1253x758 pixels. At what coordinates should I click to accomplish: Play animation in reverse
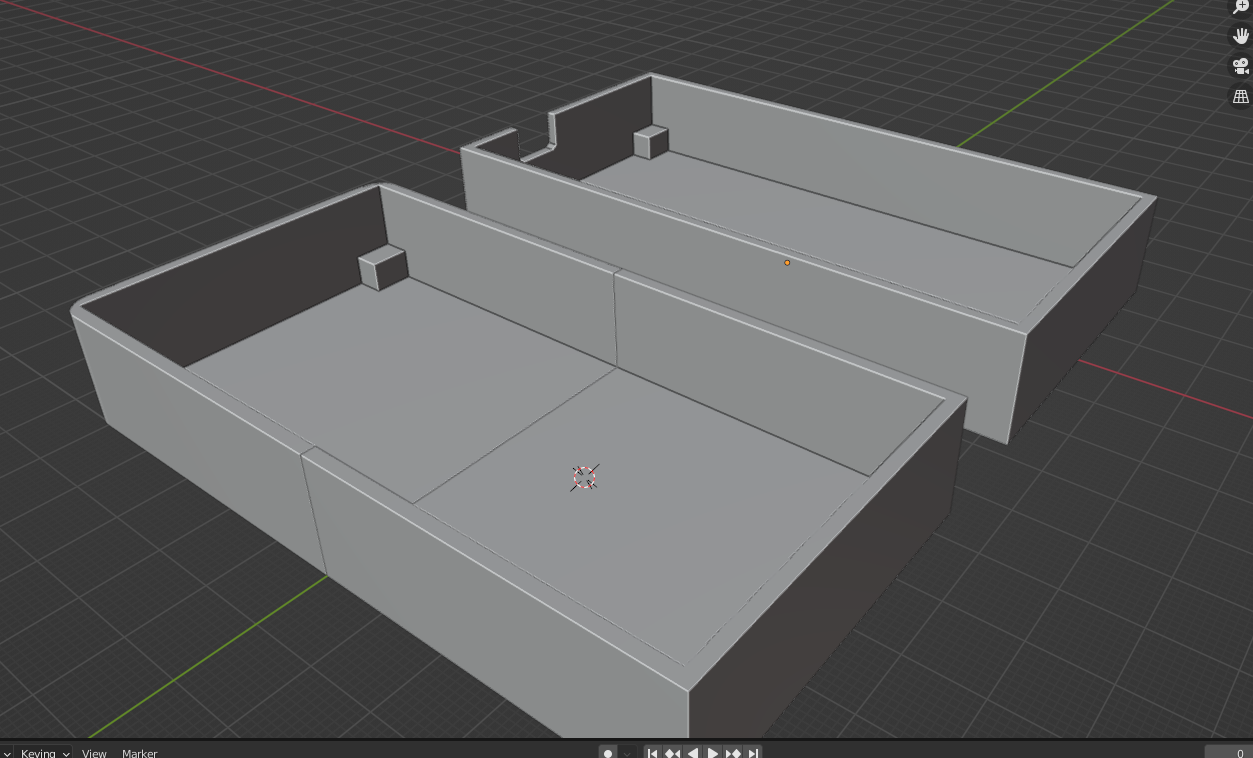(x=692, y=753)
